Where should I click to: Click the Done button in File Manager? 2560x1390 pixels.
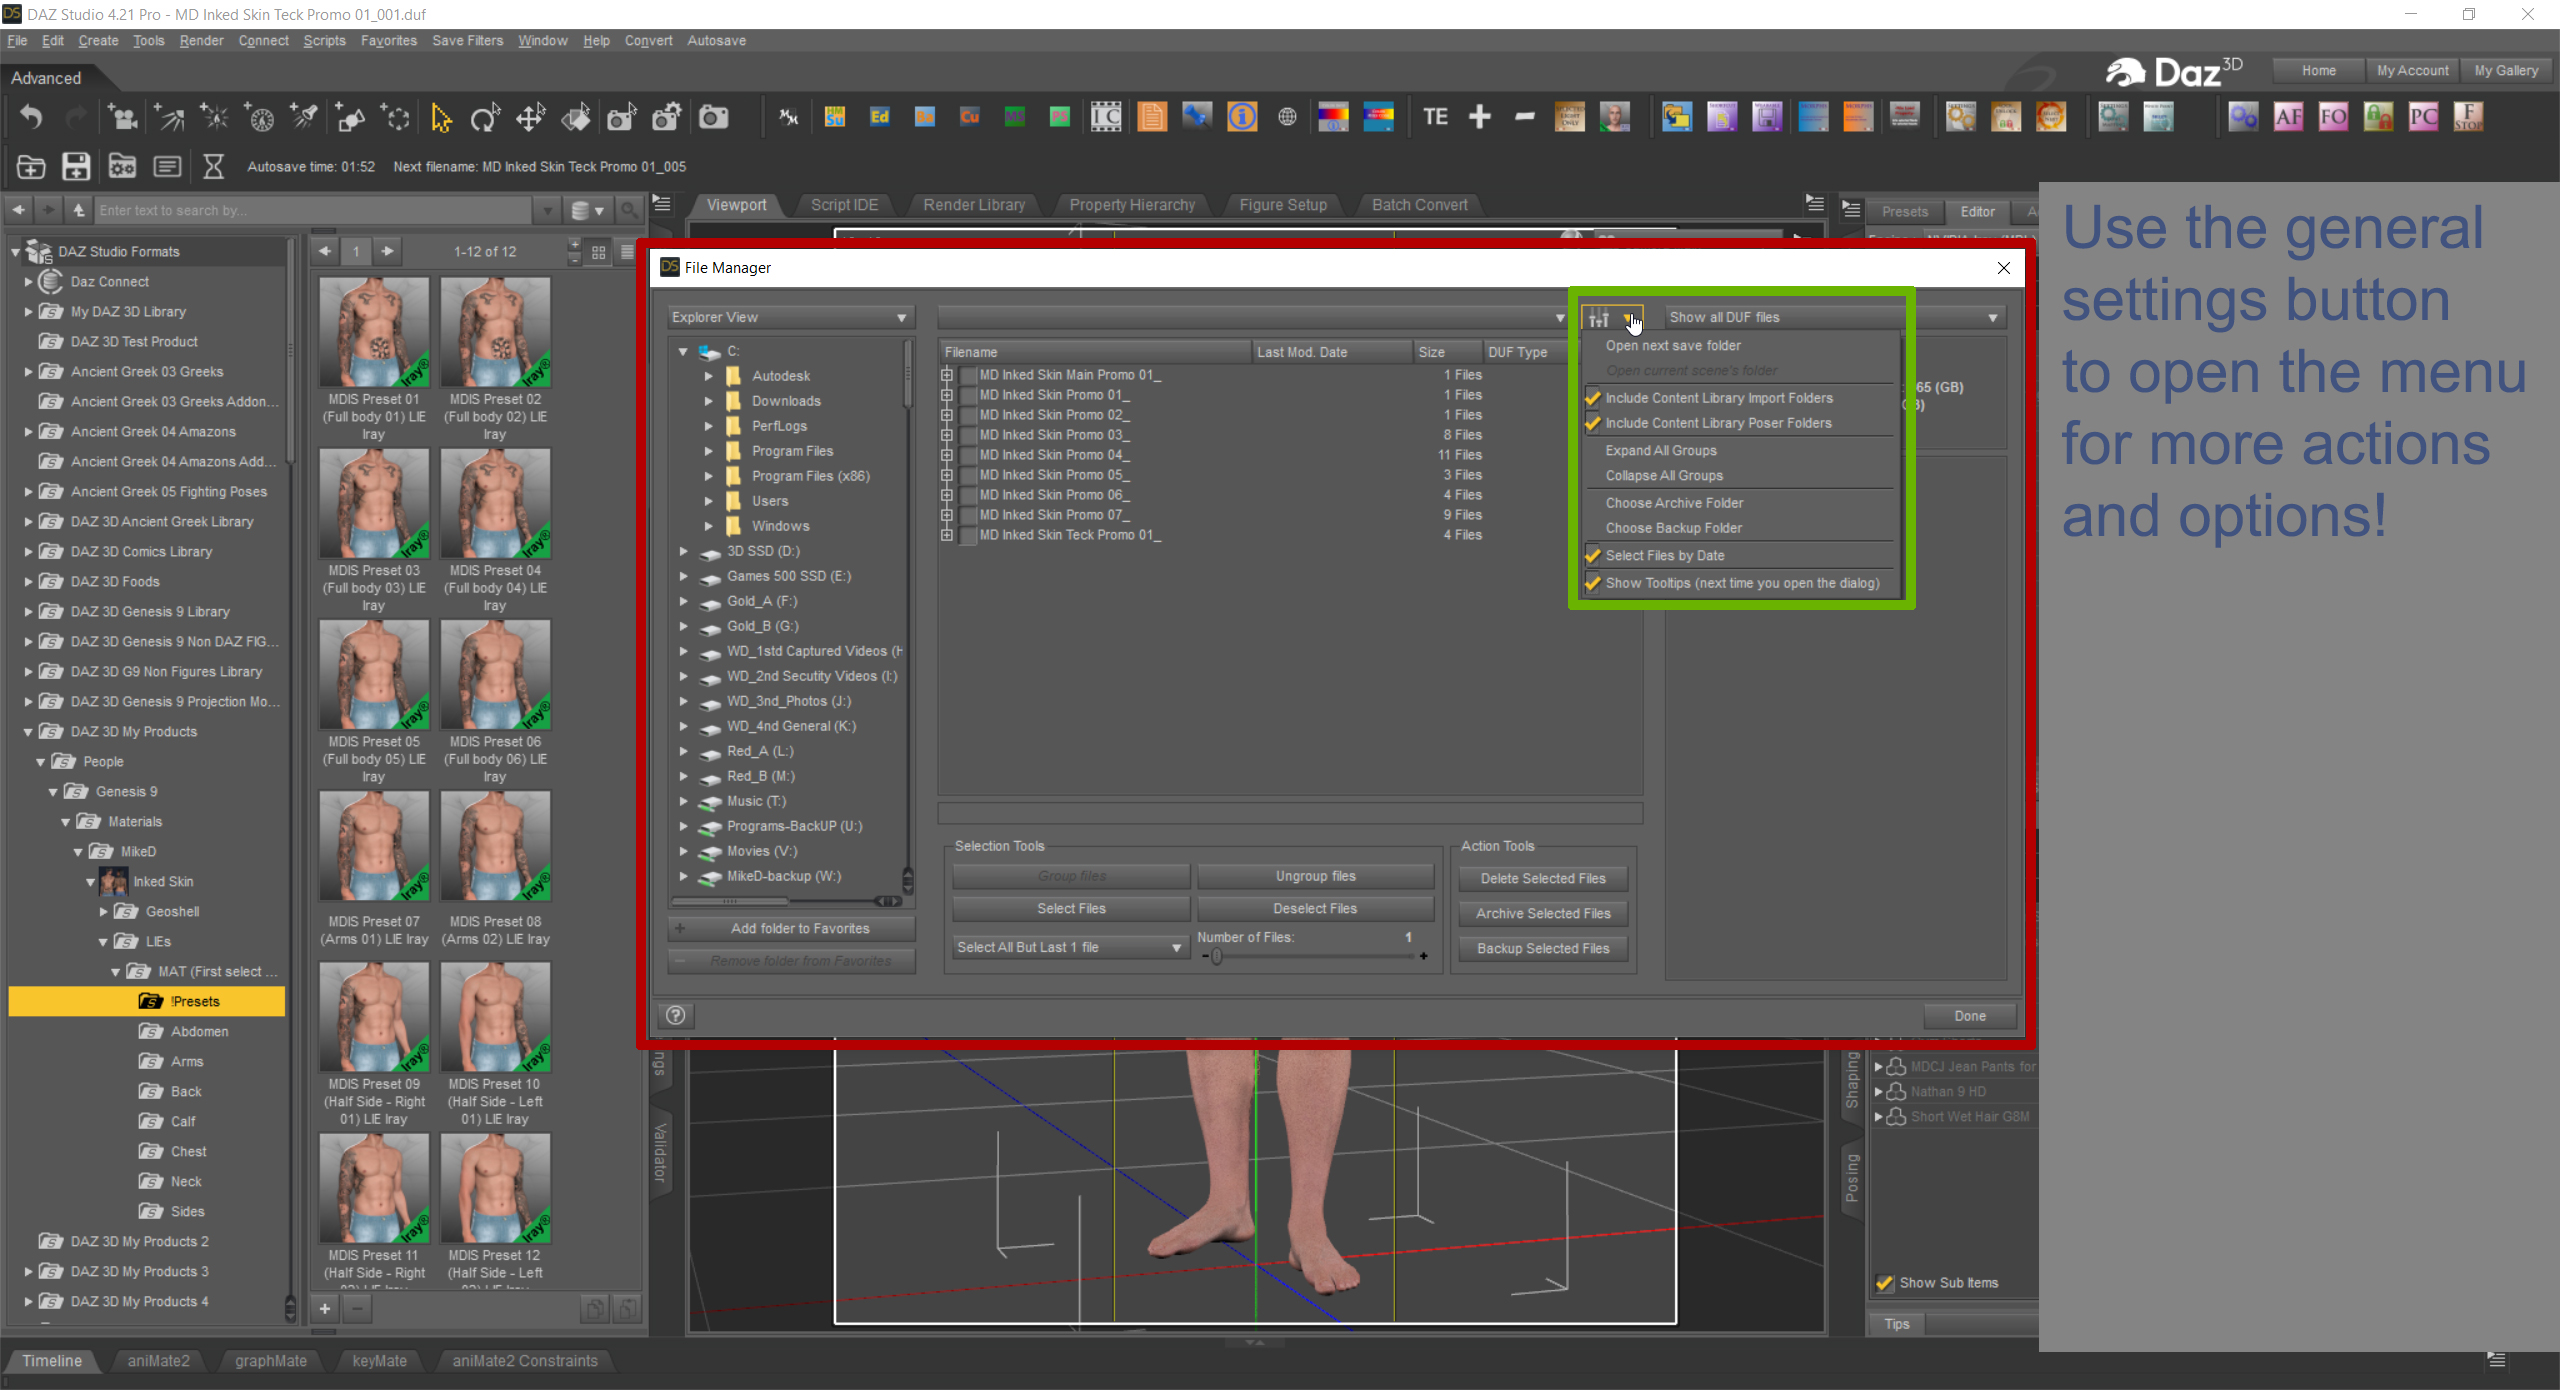[x=1970, y=1016]
